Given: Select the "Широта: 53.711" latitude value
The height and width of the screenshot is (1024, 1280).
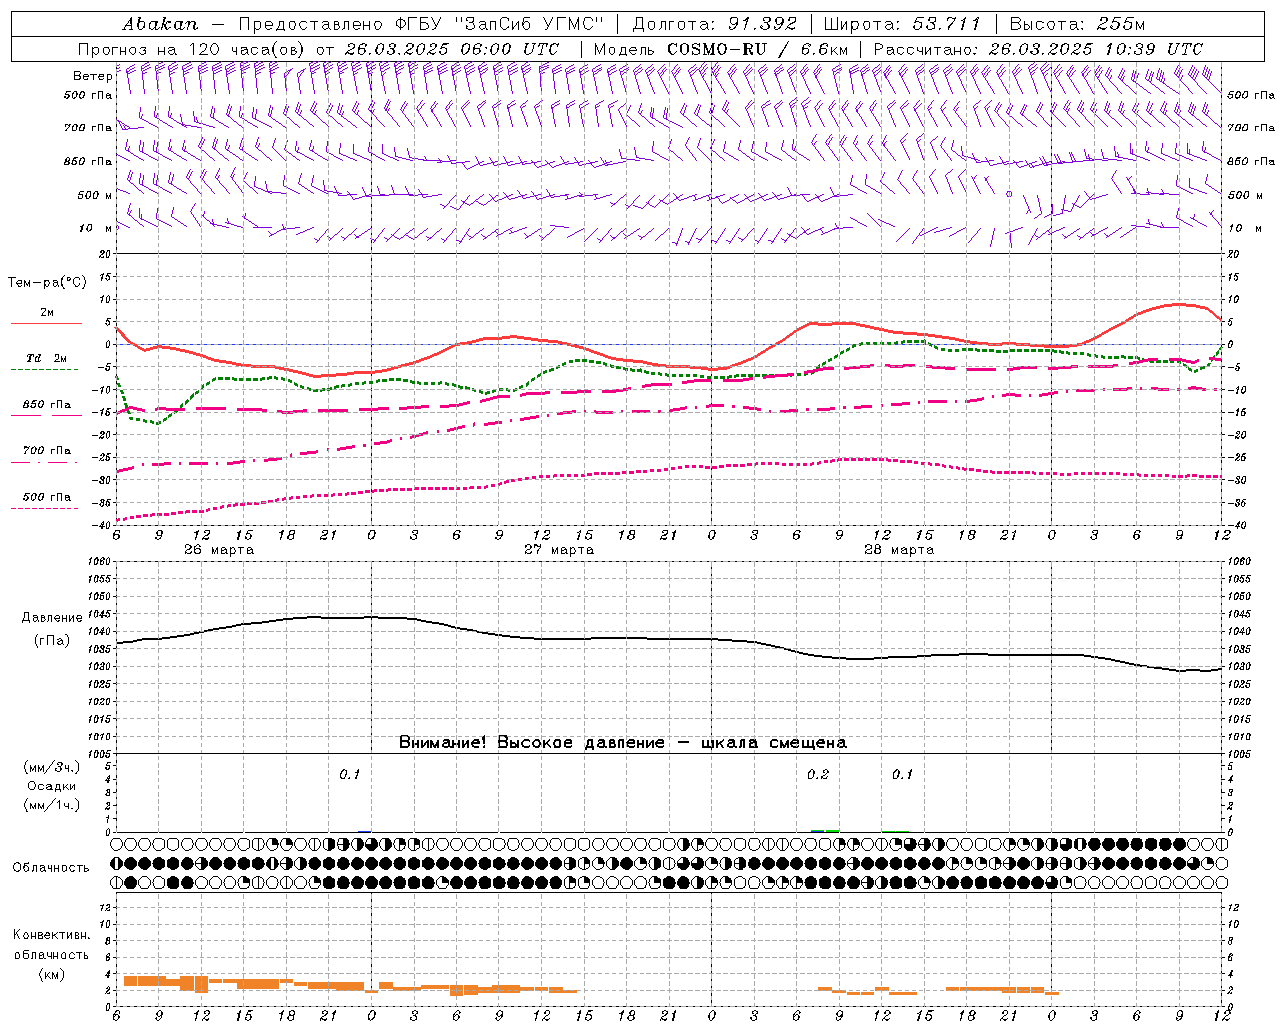Looking at the screenshot, I should (901, 23).
